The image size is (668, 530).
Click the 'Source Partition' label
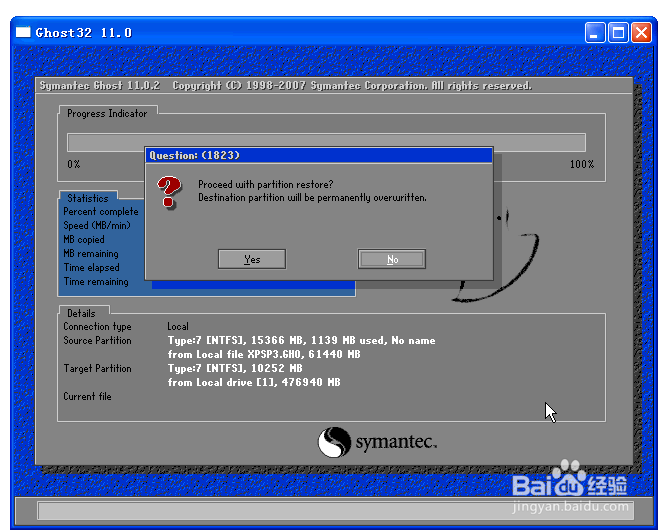click(x=97, y=340)
